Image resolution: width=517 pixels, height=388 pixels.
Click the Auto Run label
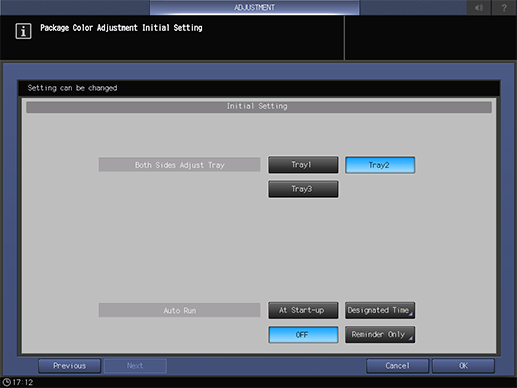point(179,310)
